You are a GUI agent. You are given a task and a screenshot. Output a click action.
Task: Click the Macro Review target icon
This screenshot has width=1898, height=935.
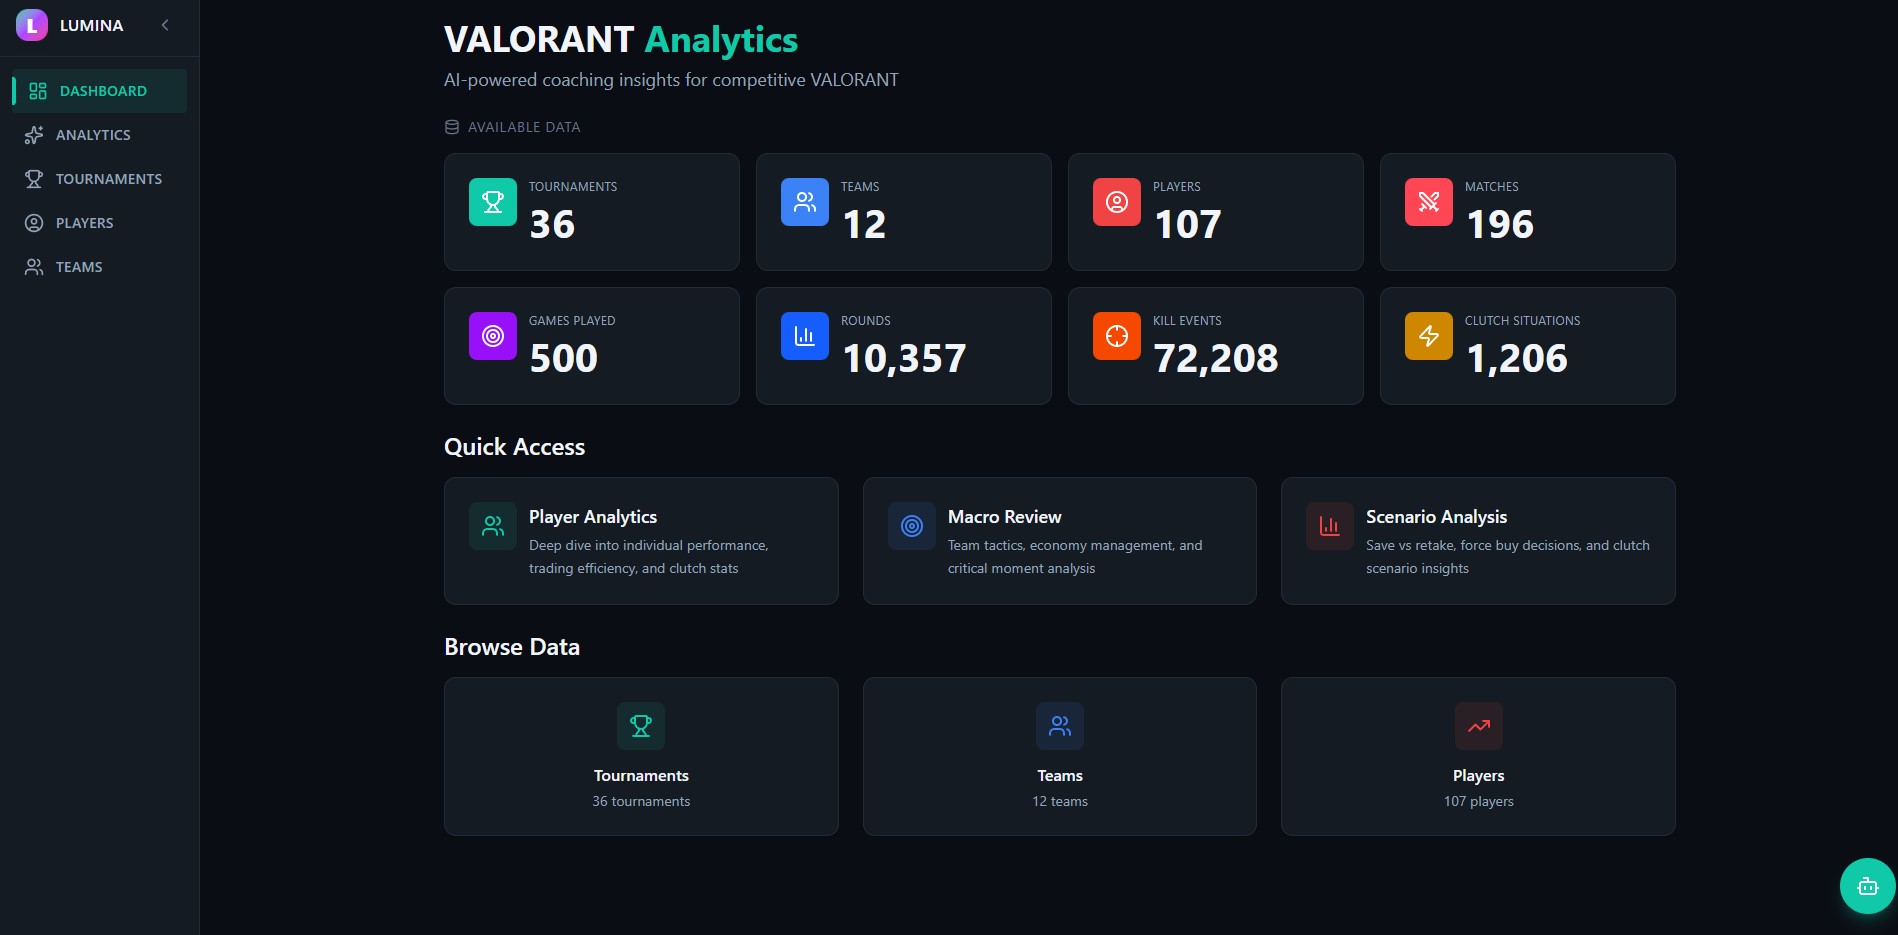(x=912, y=526)
